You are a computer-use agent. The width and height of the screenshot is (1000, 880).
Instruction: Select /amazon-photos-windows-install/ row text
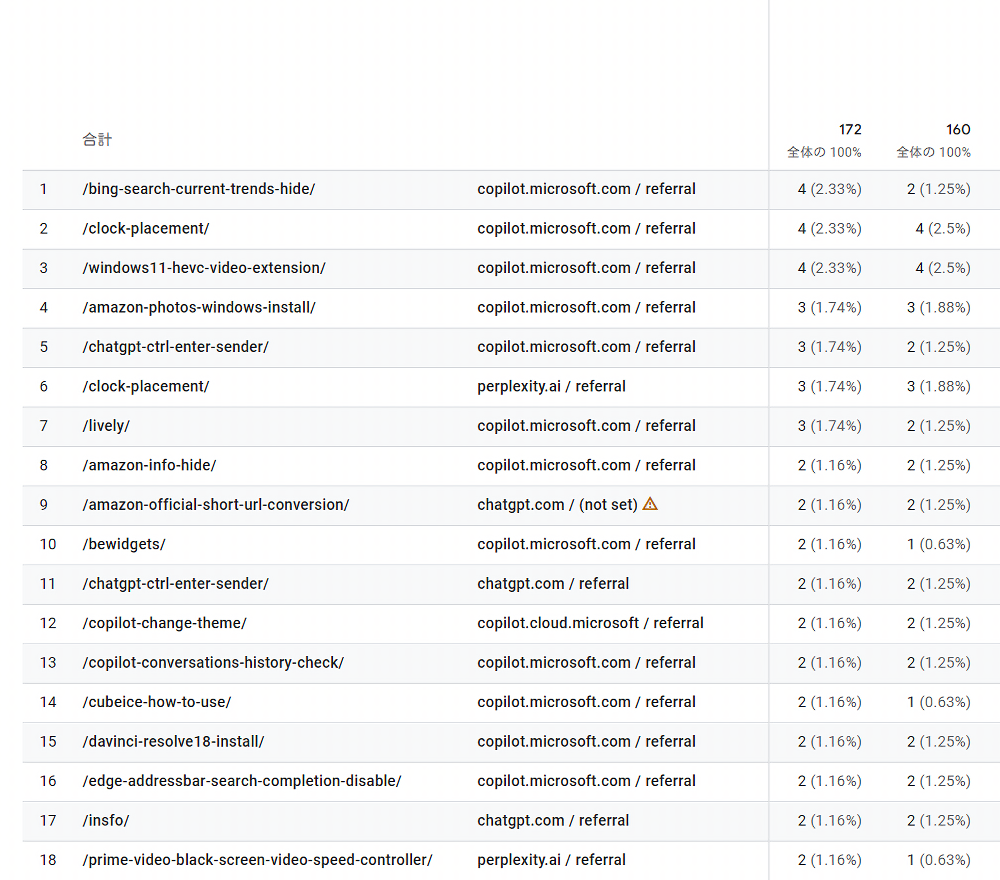pyautogui.click(x=199, y=307)
